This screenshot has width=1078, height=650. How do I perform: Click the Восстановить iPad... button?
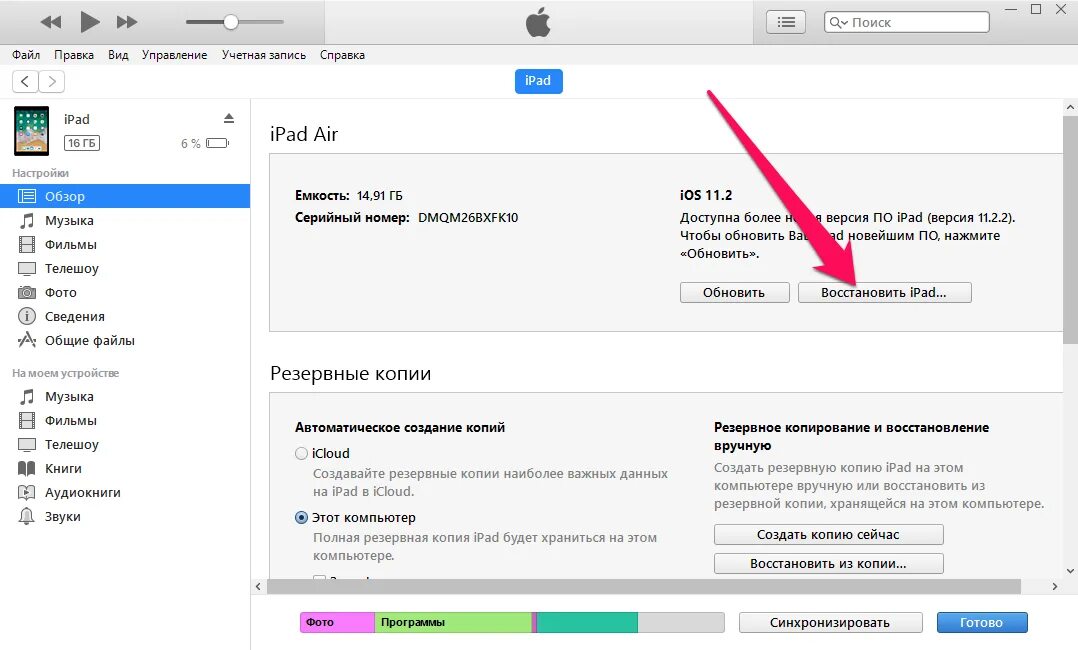884,292
